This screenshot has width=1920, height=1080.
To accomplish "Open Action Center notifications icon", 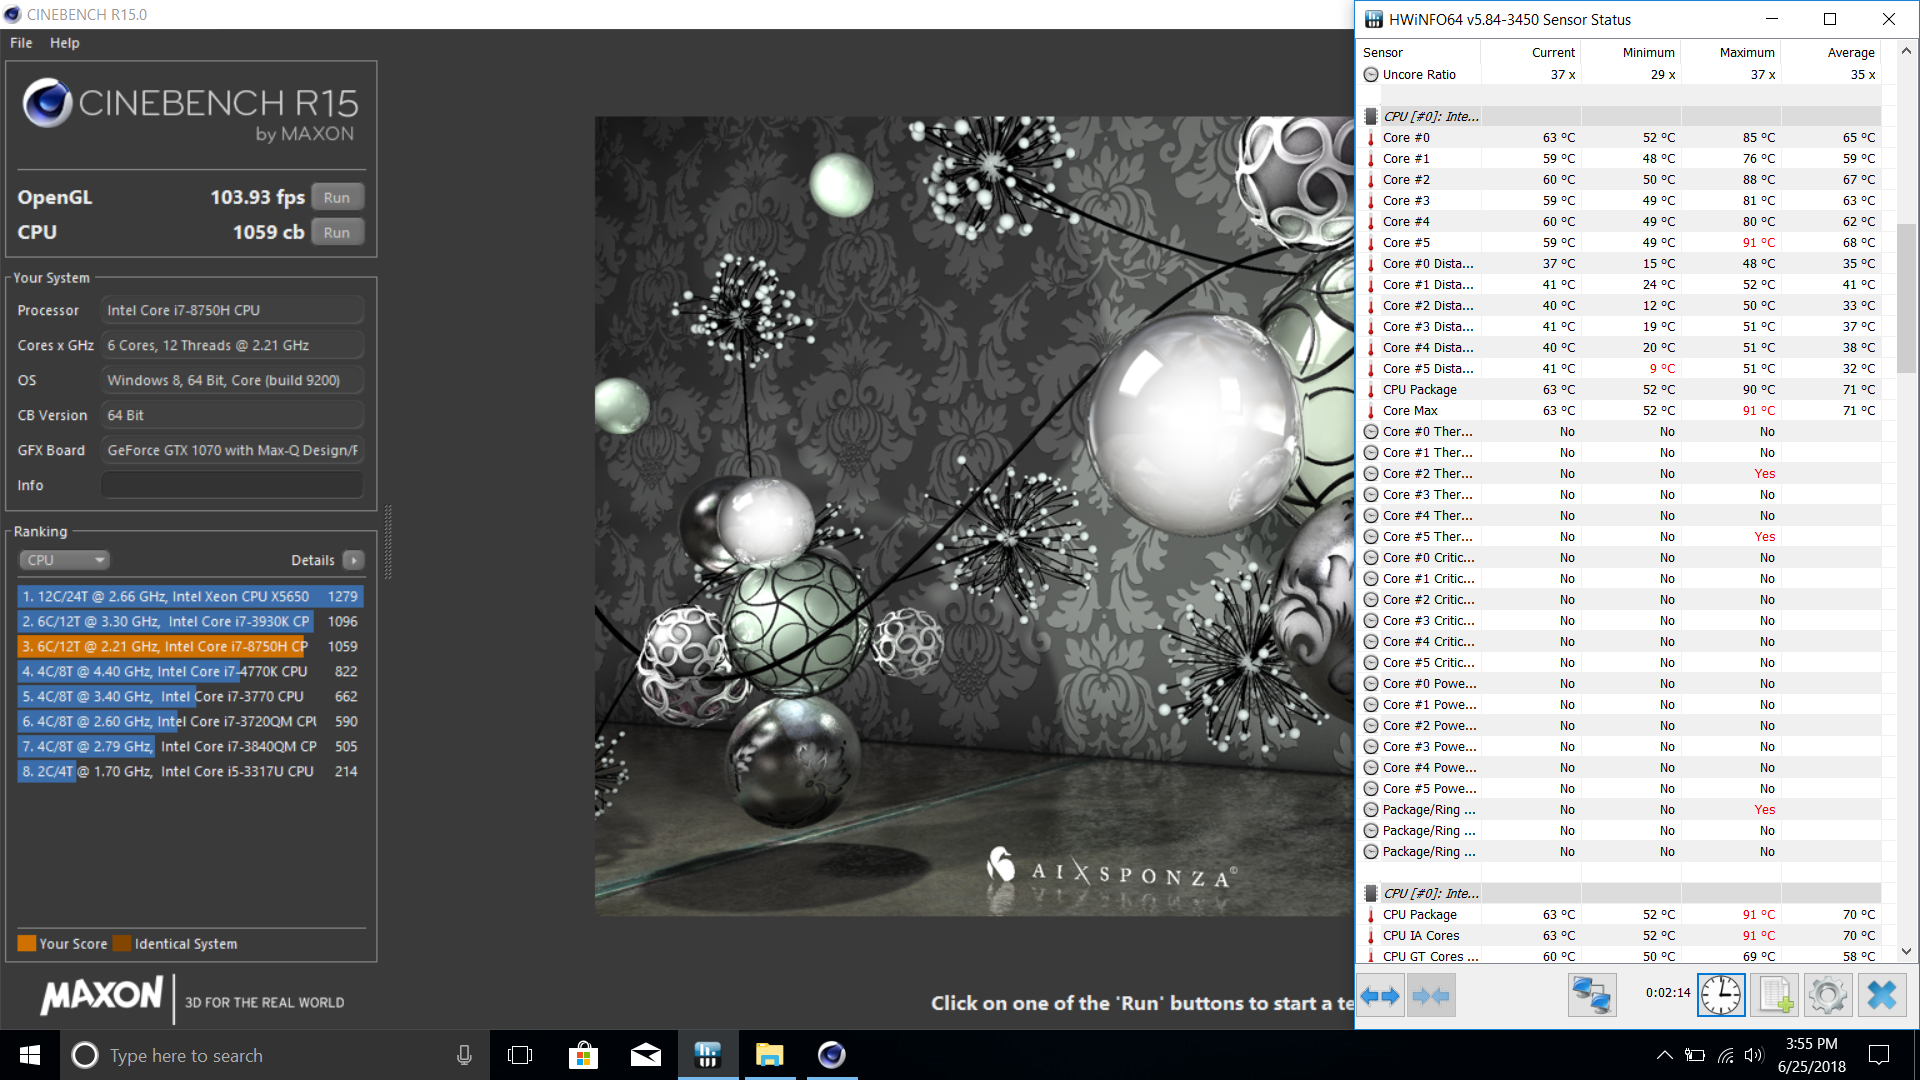I will tap(1879, 1055).
